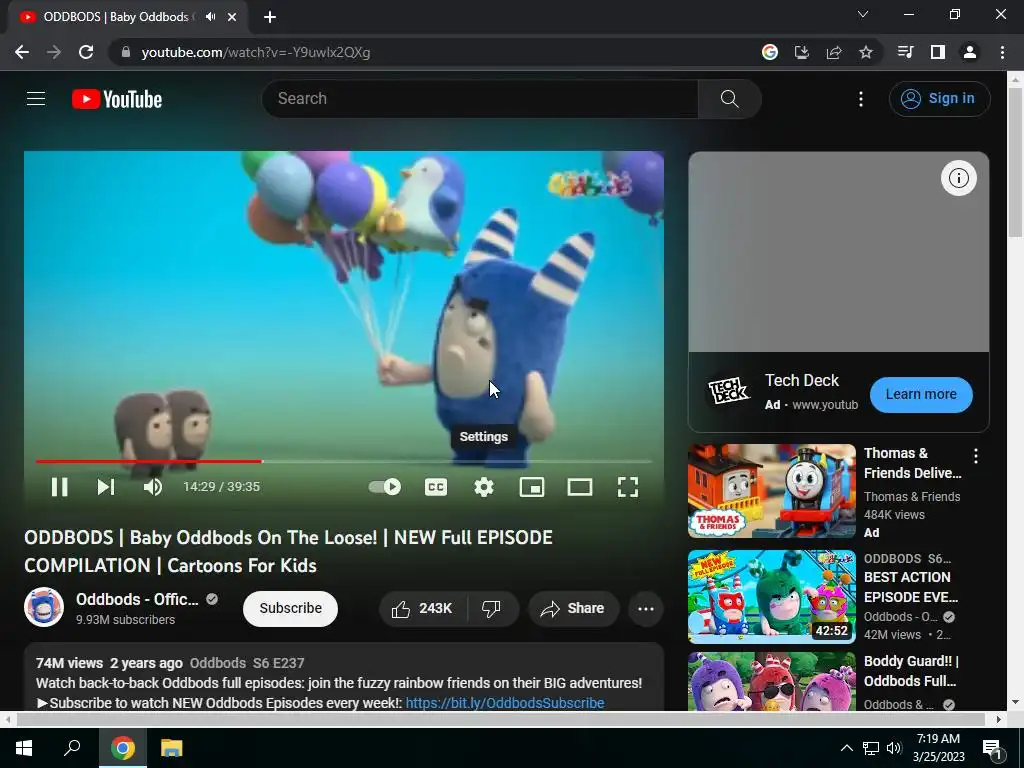The width and height of the screenshot is (1024, 768).
Task: Open Chrome three-dot menu
Action: 1002,52
